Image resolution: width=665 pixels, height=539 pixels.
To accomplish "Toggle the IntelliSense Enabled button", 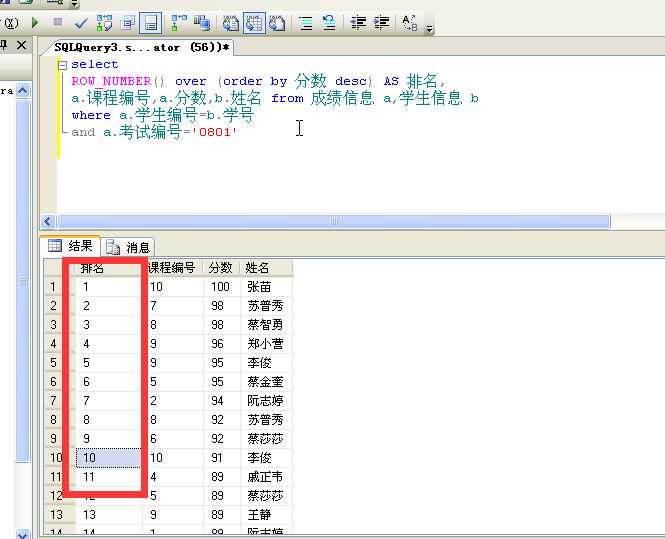I will (x=151, y=23).
